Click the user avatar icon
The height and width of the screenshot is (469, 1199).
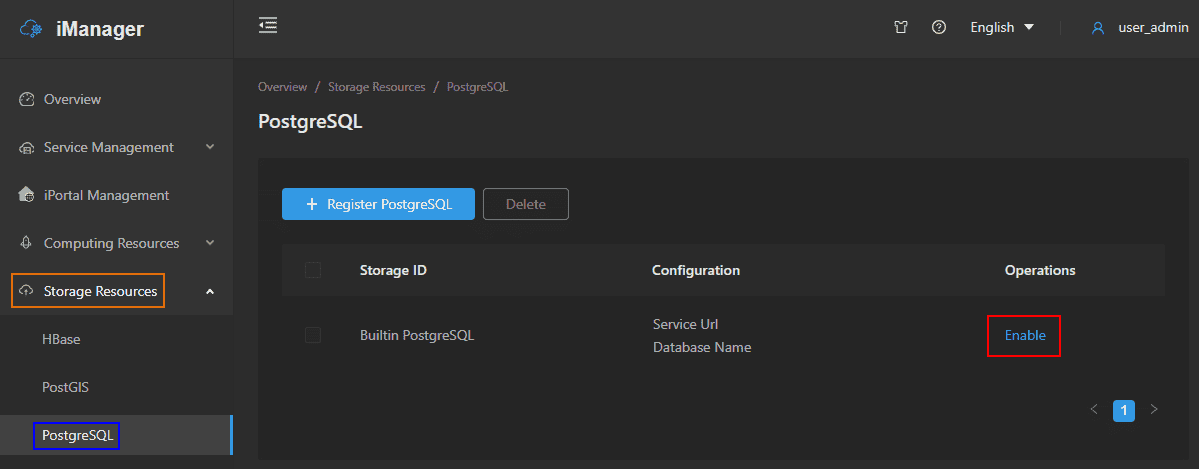pyautogui.click(x=1098, y=28)
